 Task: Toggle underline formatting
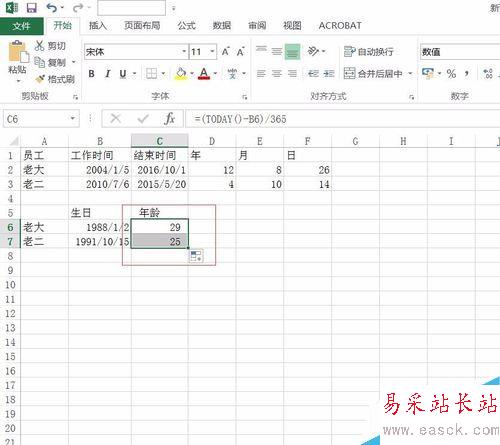point(123,74)
